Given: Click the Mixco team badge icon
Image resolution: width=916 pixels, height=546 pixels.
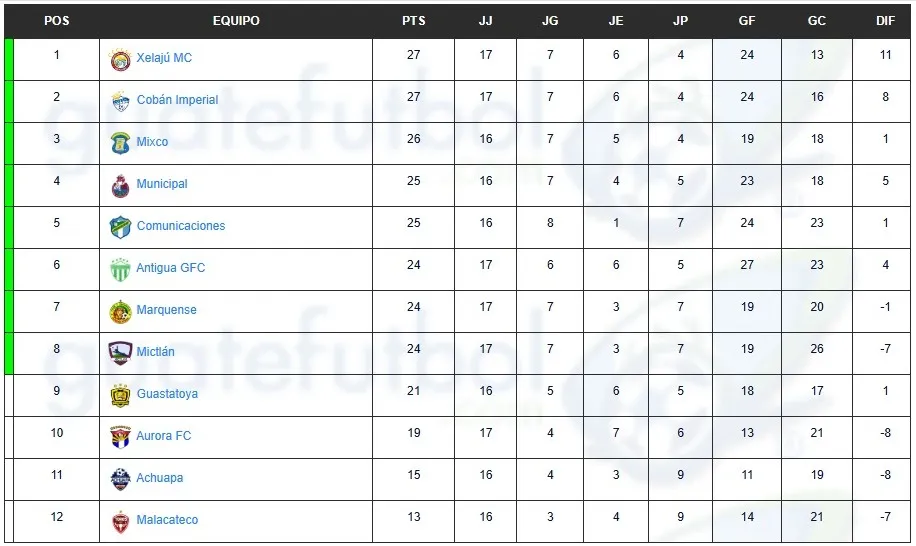Looking at the screenshot, I should point(120,143).
